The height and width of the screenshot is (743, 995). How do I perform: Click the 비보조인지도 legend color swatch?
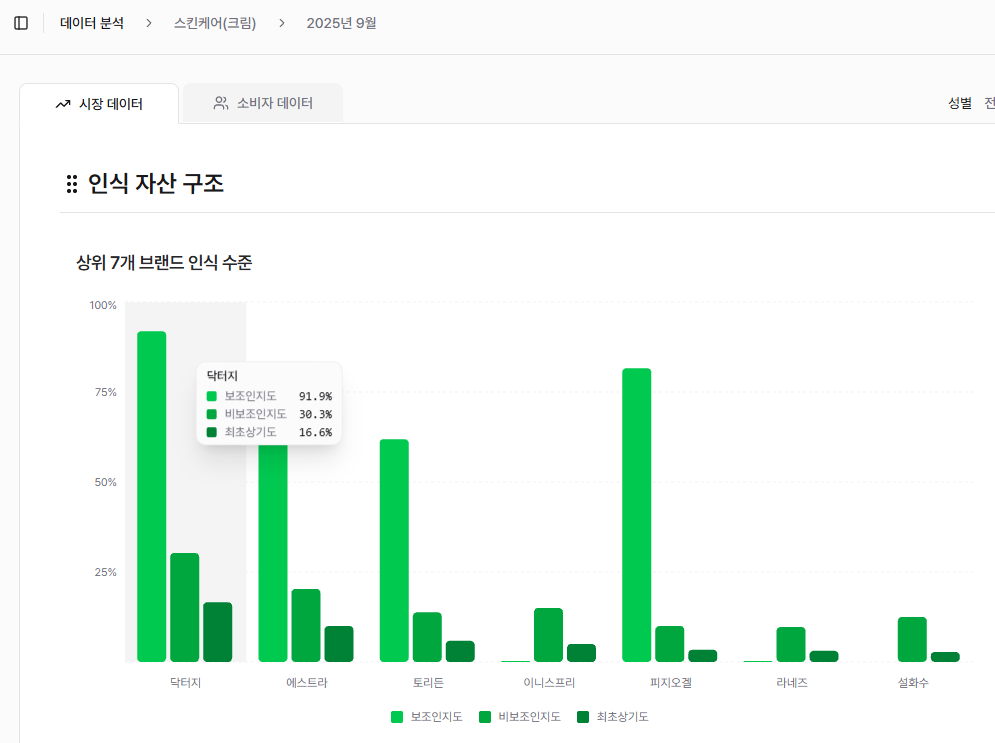485,717
